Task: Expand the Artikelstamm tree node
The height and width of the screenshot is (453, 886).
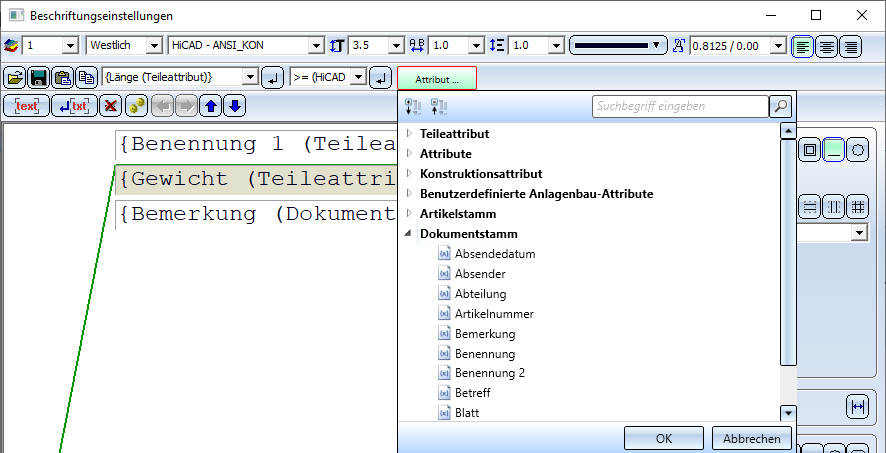Action: click(x=410, y=214)
